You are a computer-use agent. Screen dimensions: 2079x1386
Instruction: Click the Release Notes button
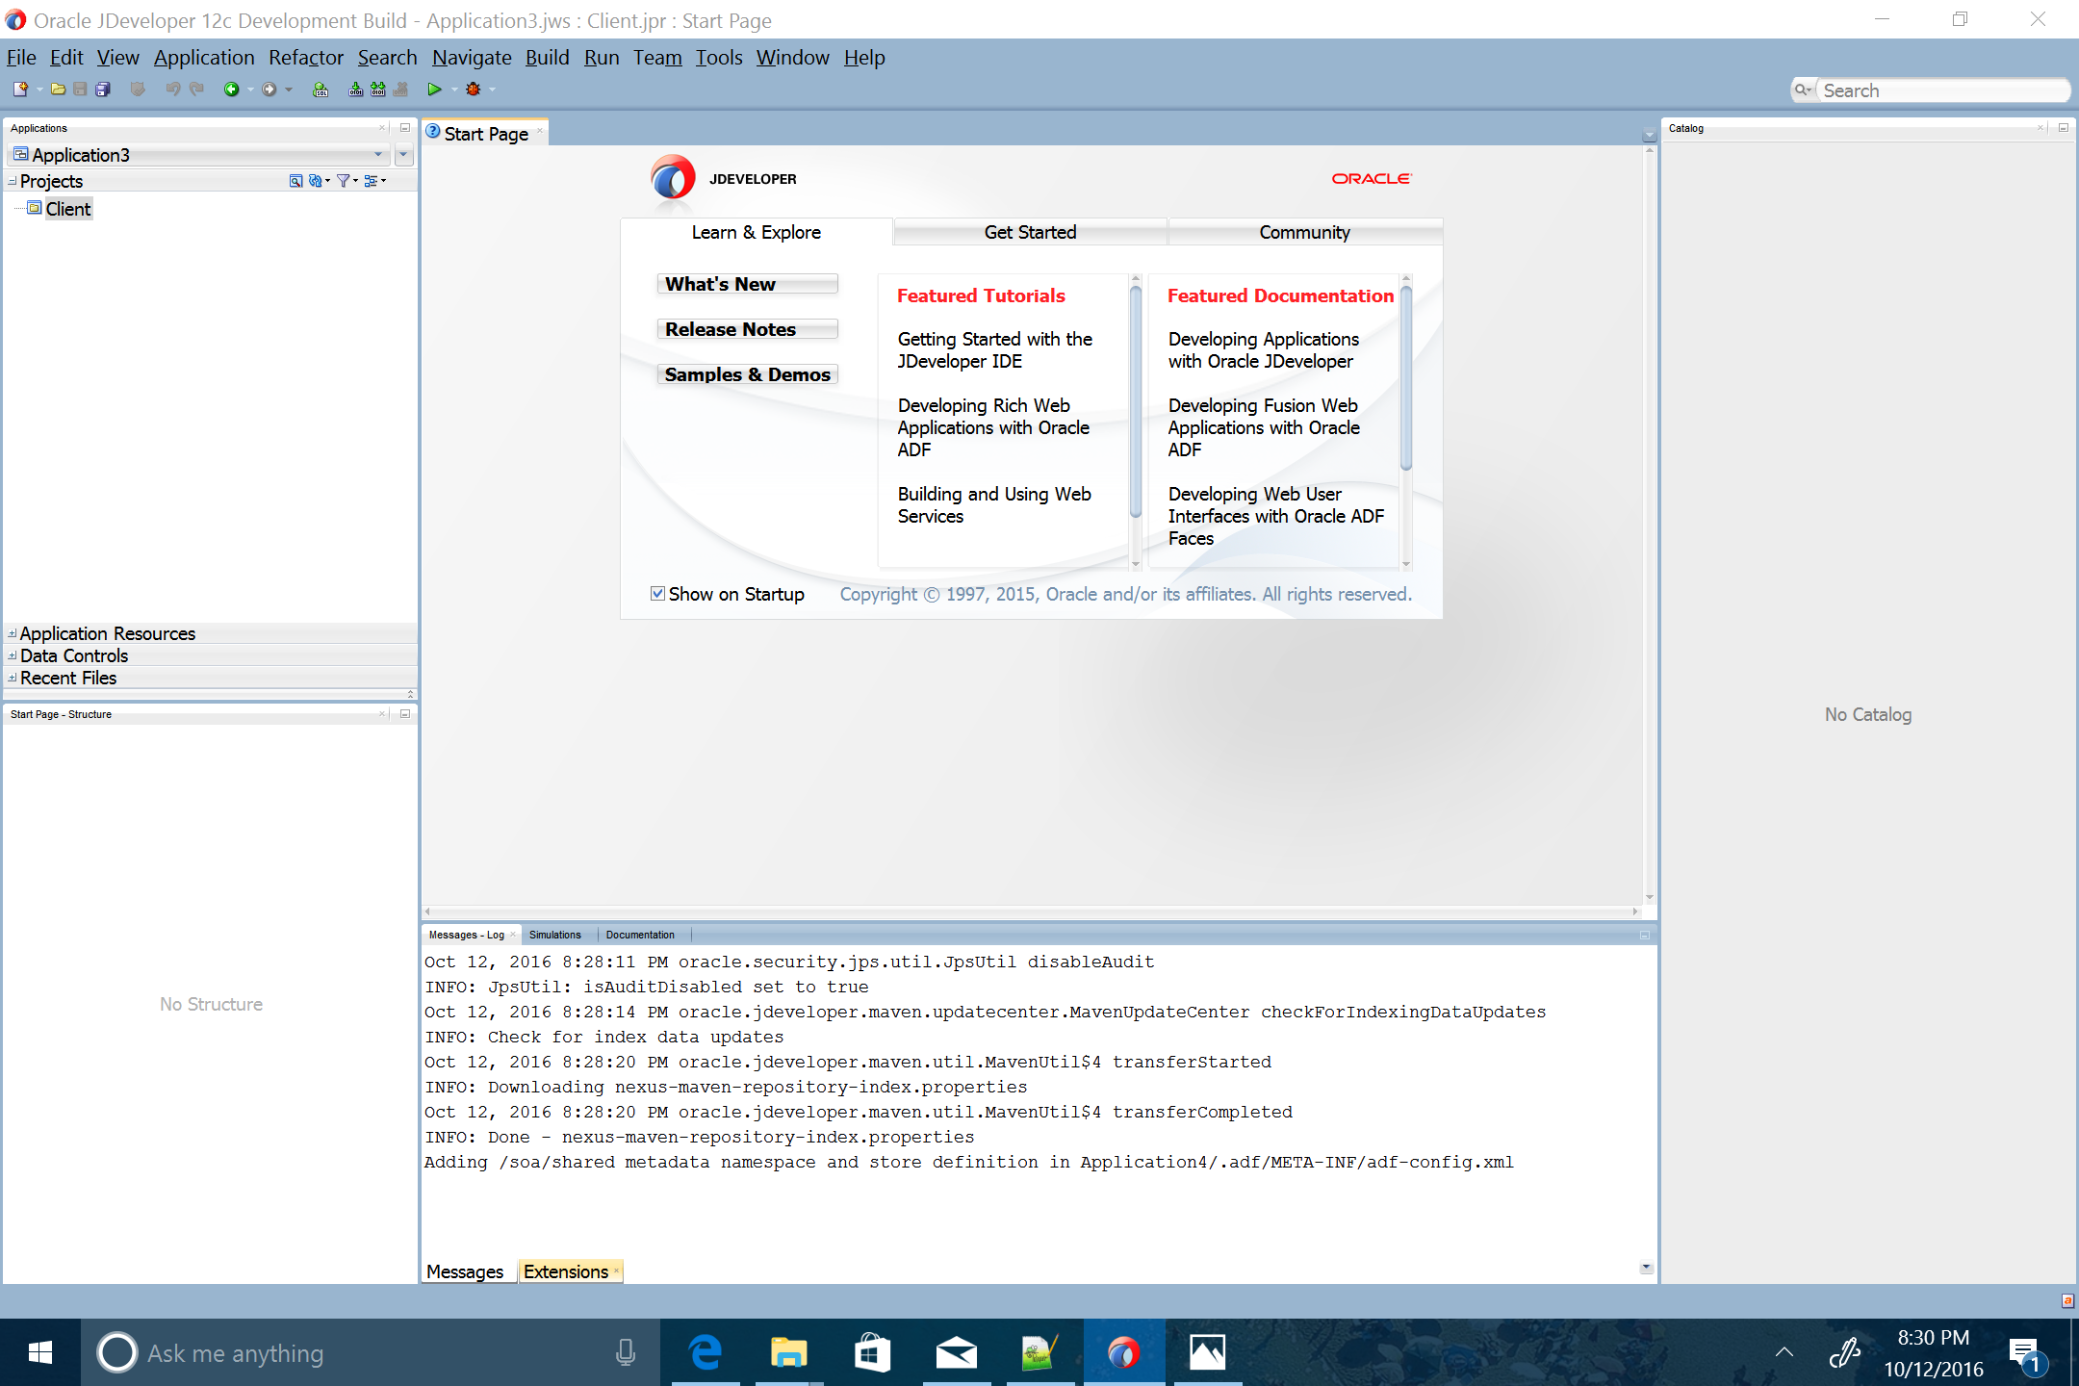pyautogui.click(x=746, y=329)
